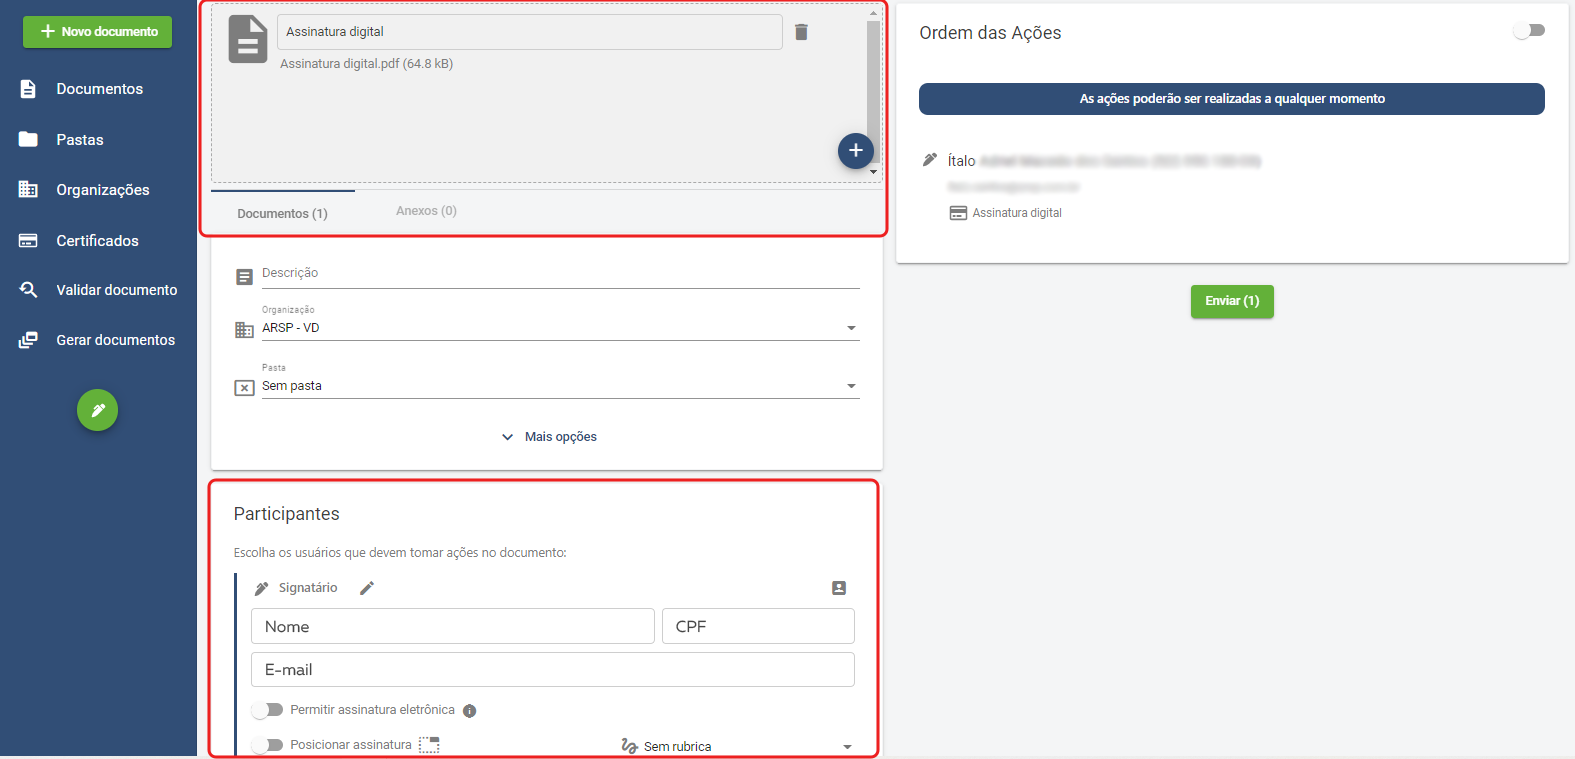Click scrollbar up arrow in document list
The image size is (1575, 759).
[x=873, y=13]
